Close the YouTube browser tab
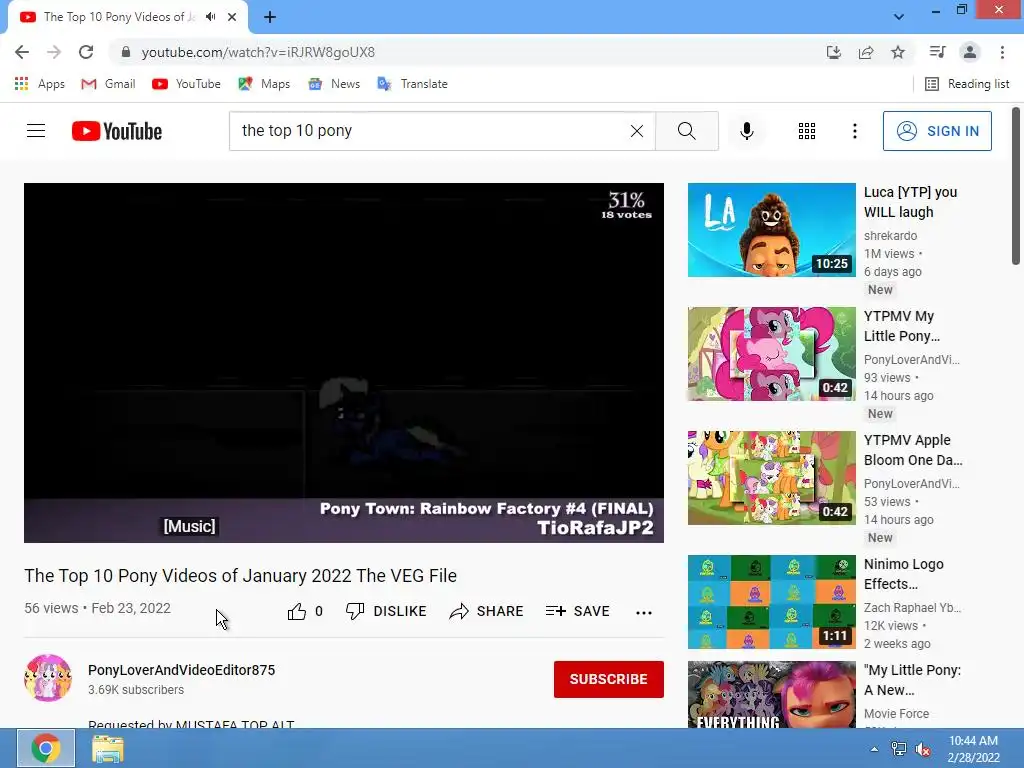 [232, 17]
